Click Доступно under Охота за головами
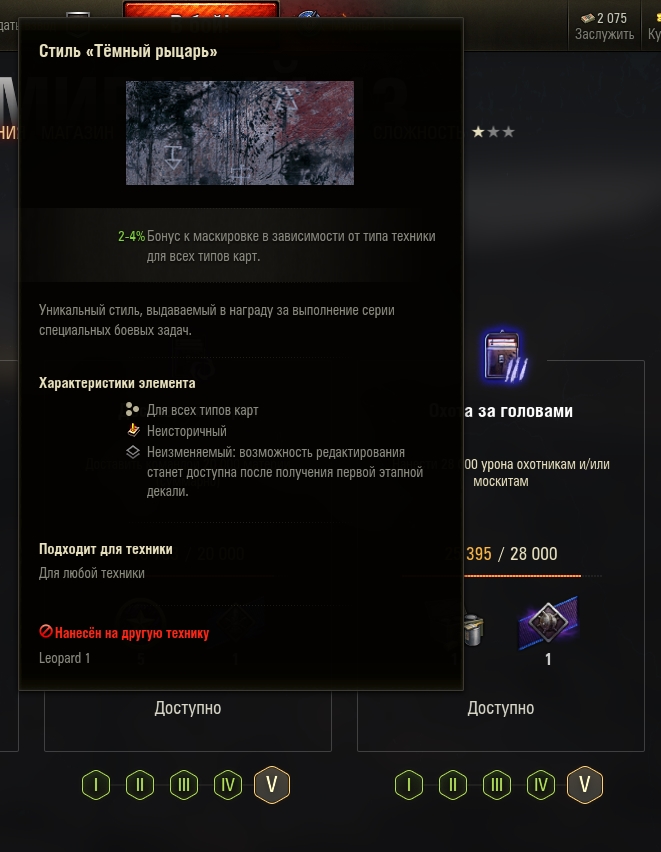 501,708
